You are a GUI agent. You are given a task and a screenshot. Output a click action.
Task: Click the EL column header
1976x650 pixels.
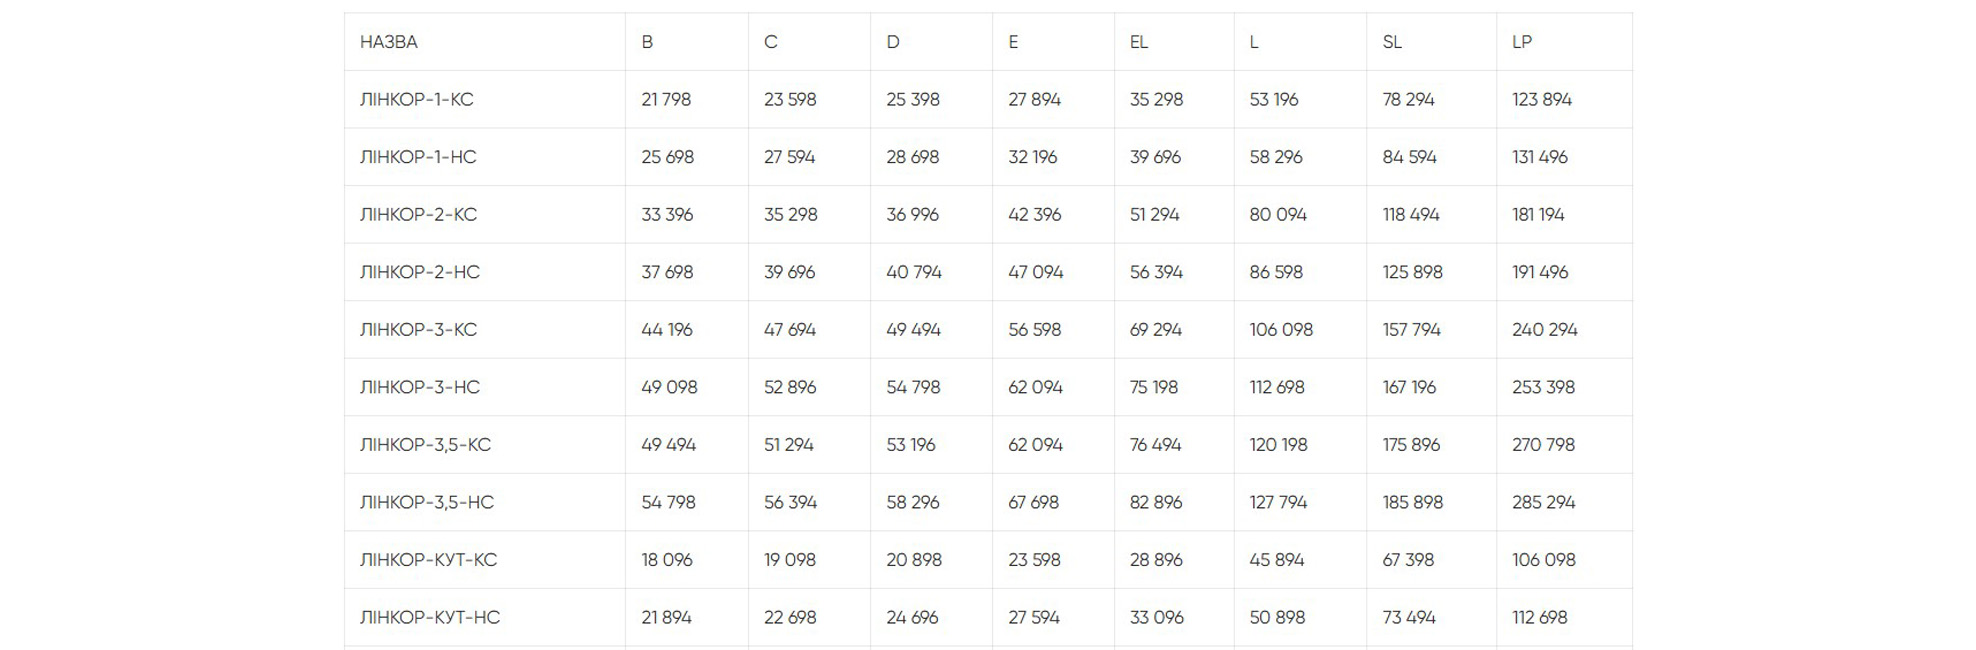(x=1139, y=42)
